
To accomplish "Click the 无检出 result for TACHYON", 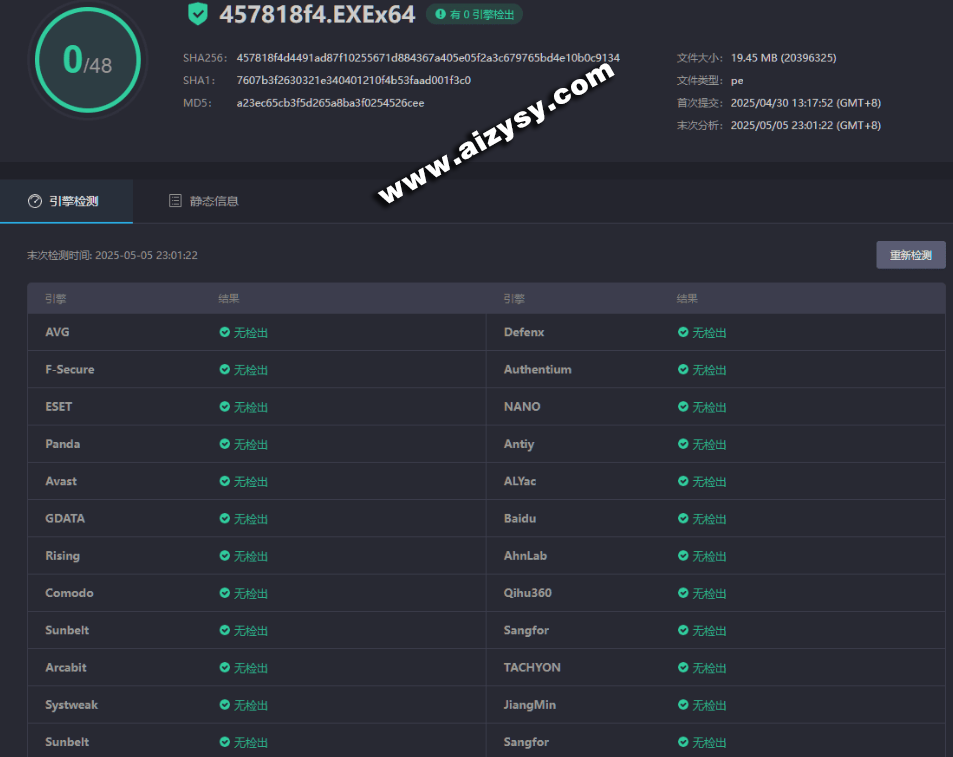I will 709,668.
